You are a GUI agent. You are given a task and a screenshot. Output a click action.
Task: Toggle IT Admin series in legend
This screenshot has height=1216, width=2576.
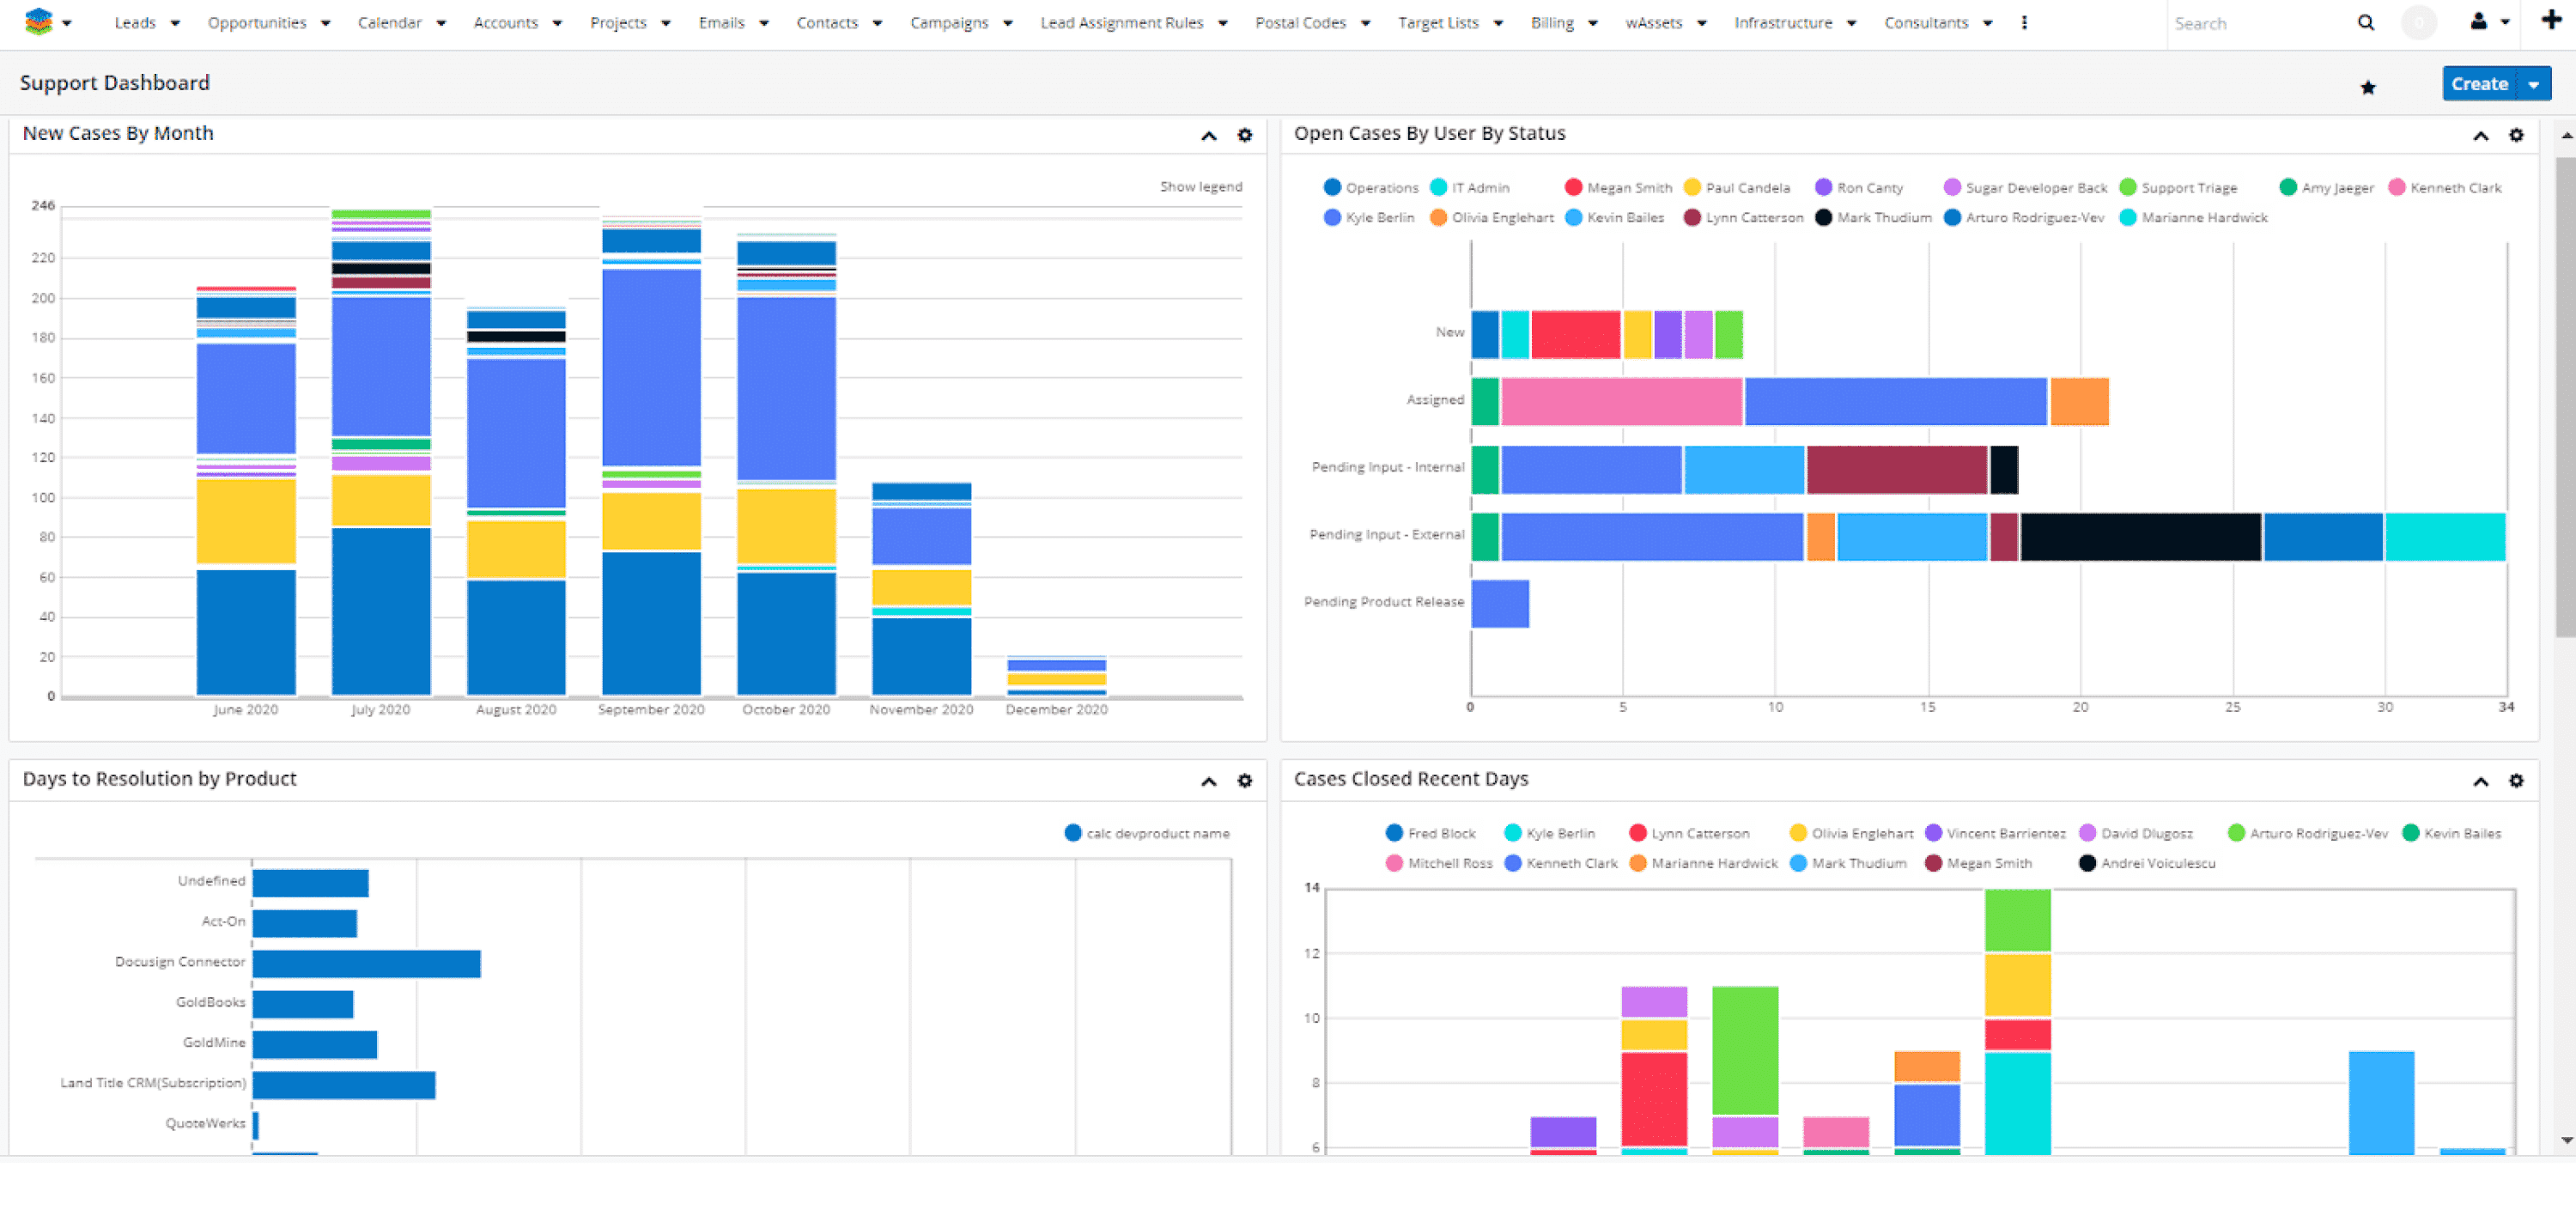click(1469, 188)
